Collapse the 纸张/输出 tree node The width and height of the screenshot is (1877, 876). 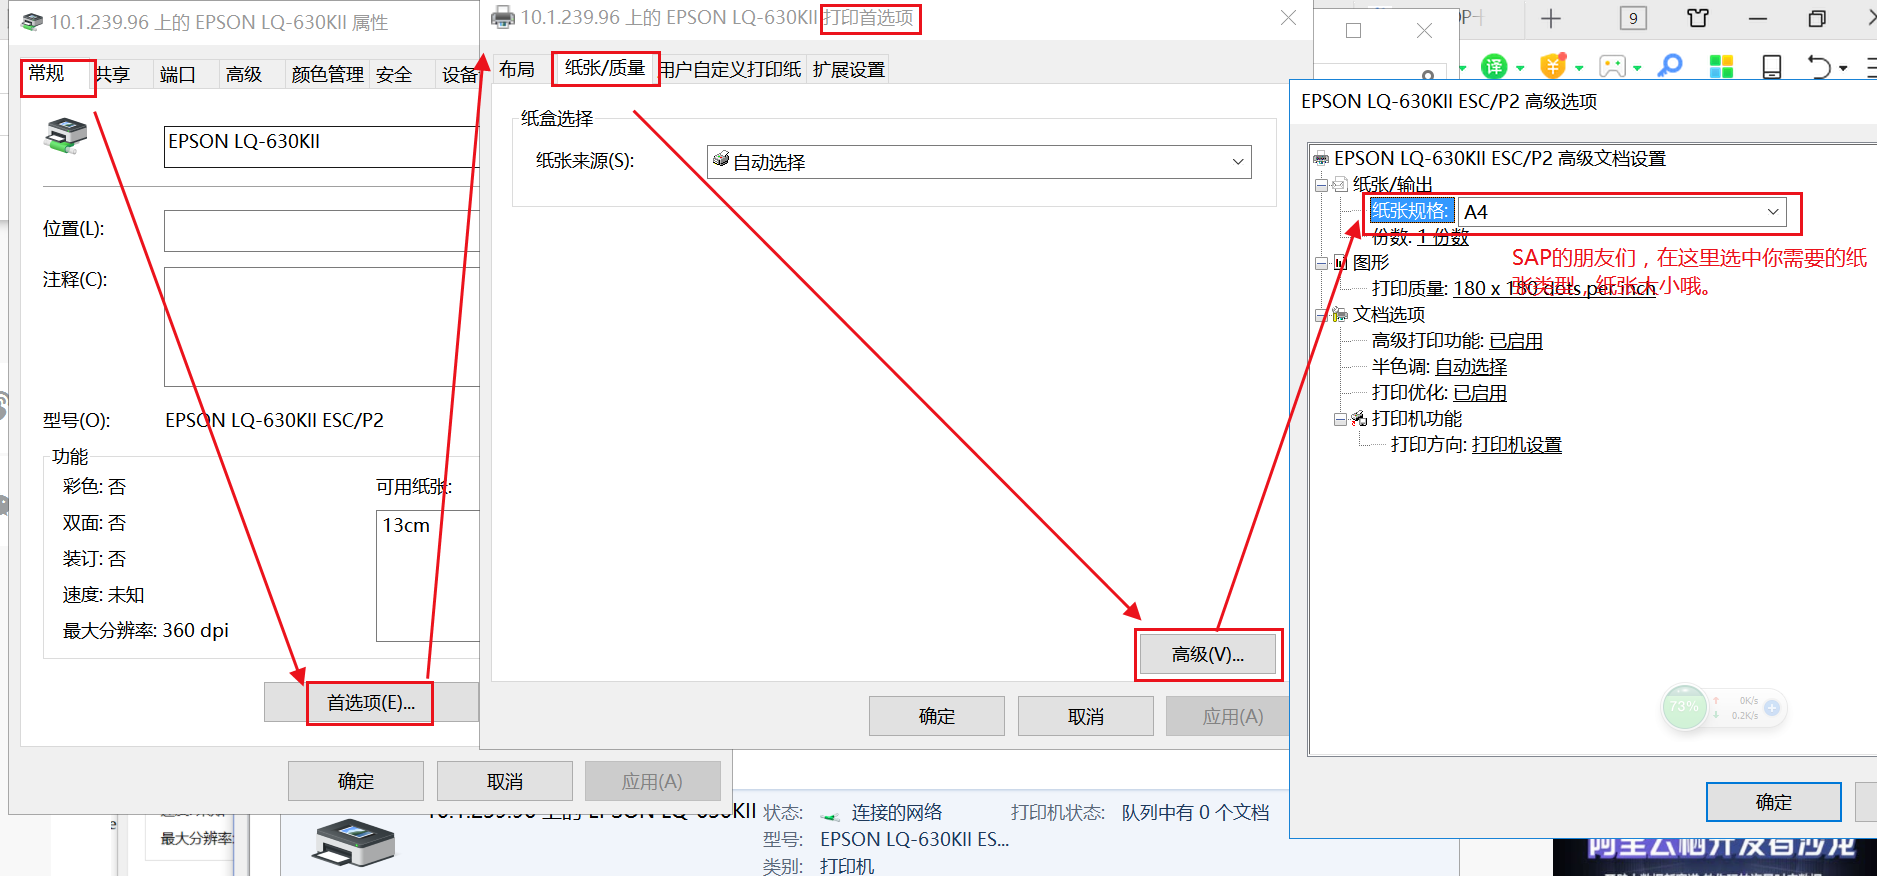[x=1322, y=185]
